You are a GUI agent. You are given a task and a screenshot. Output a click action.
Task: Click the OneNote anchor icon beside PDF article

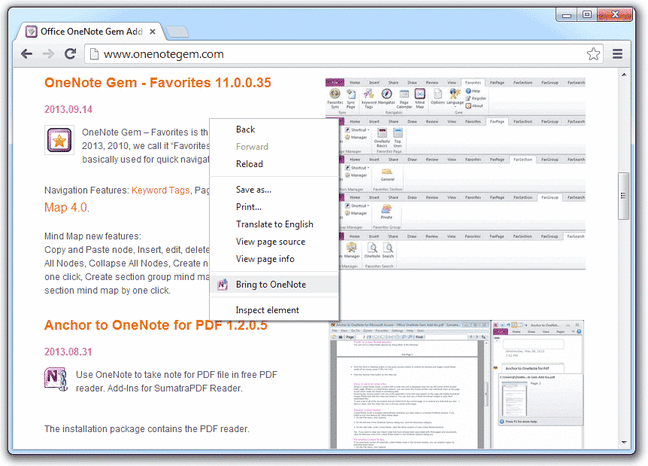click(55, 379)
